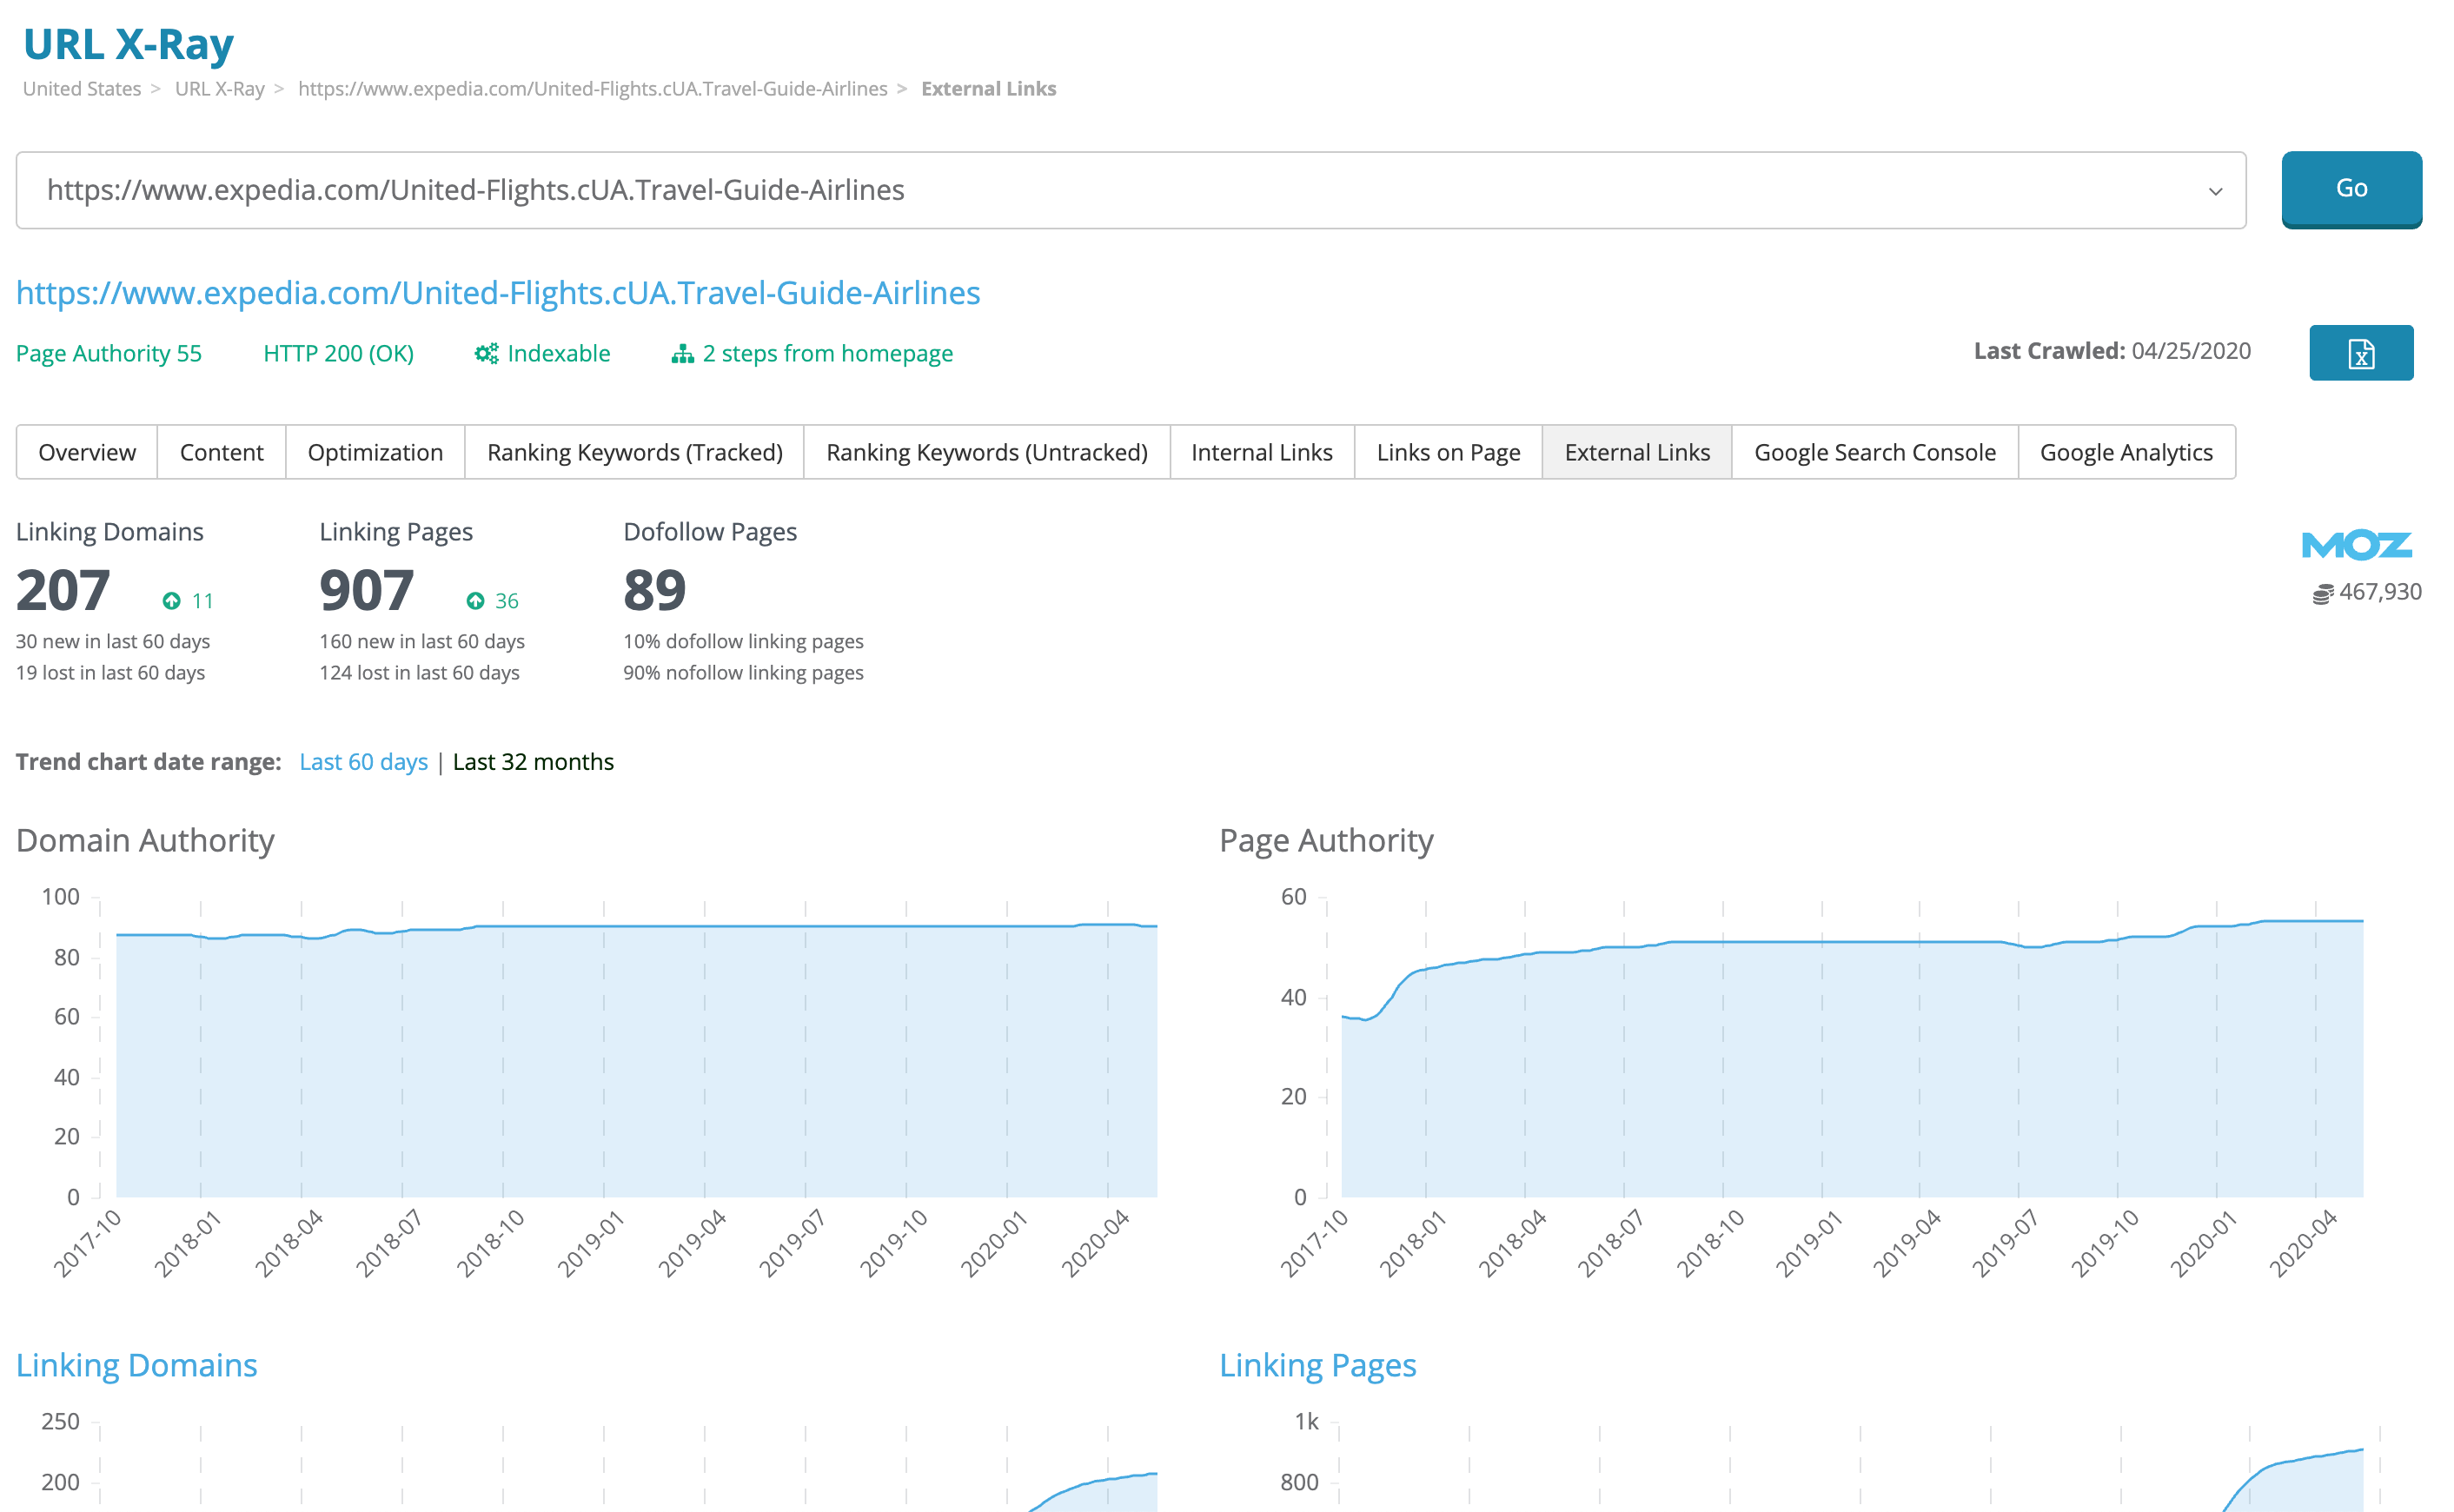Toggle trend chart to Last 32 months
This screenshot has width=2454, height=1512.
[x=533, y=760]
